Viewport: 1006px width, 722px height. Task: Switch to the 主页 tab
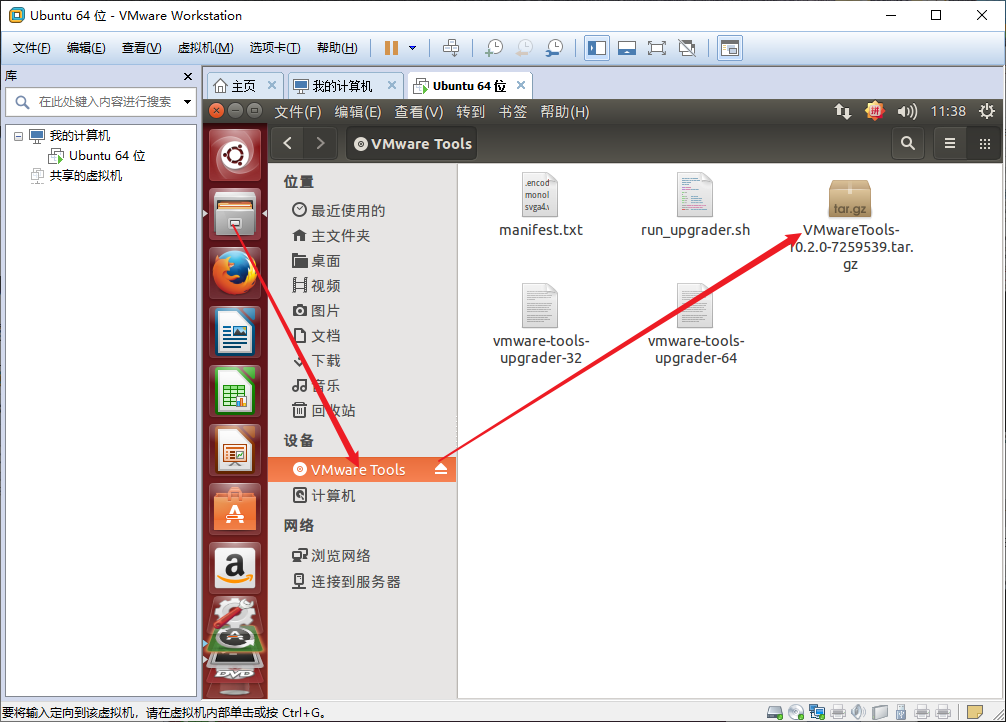(240, 84)
